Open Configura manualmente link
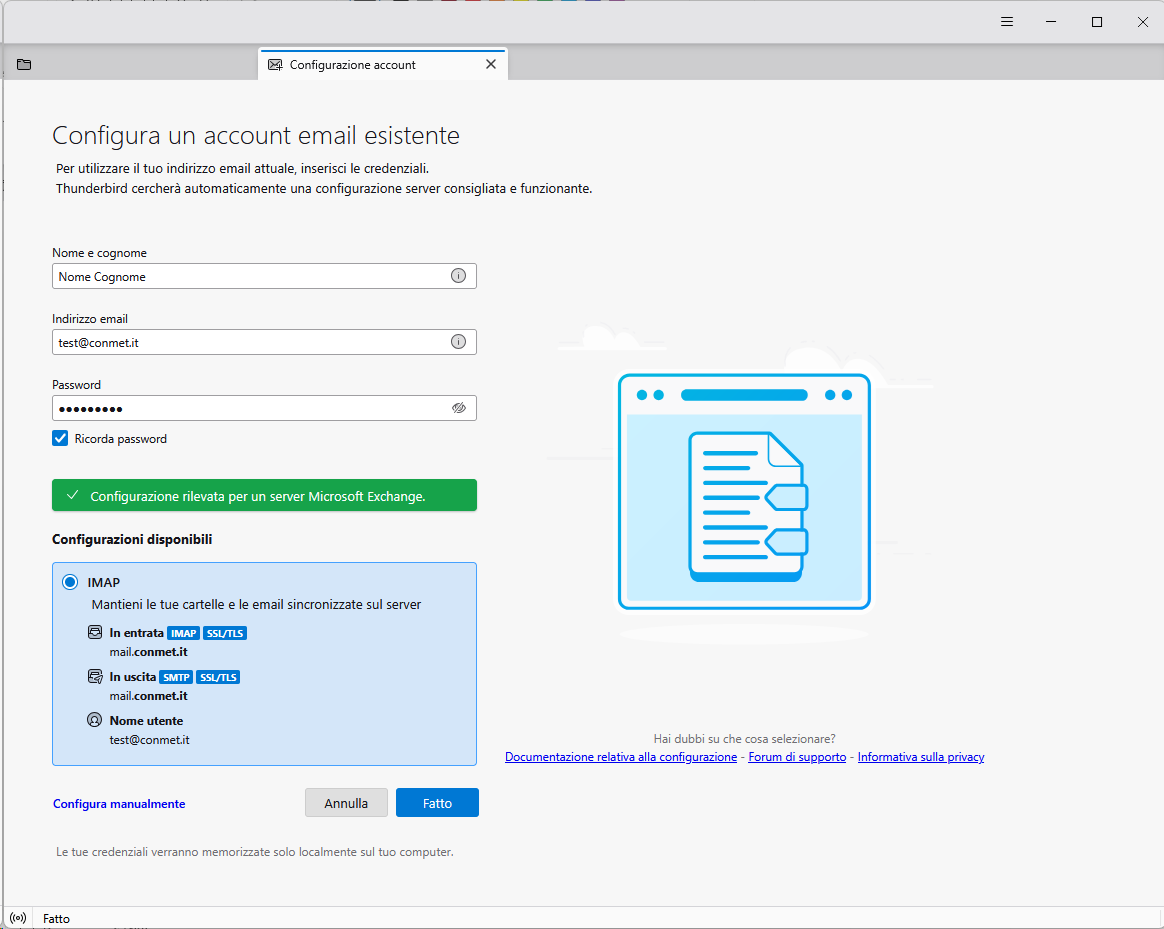The image size is (1164, 929). click(x=119, y=804)
